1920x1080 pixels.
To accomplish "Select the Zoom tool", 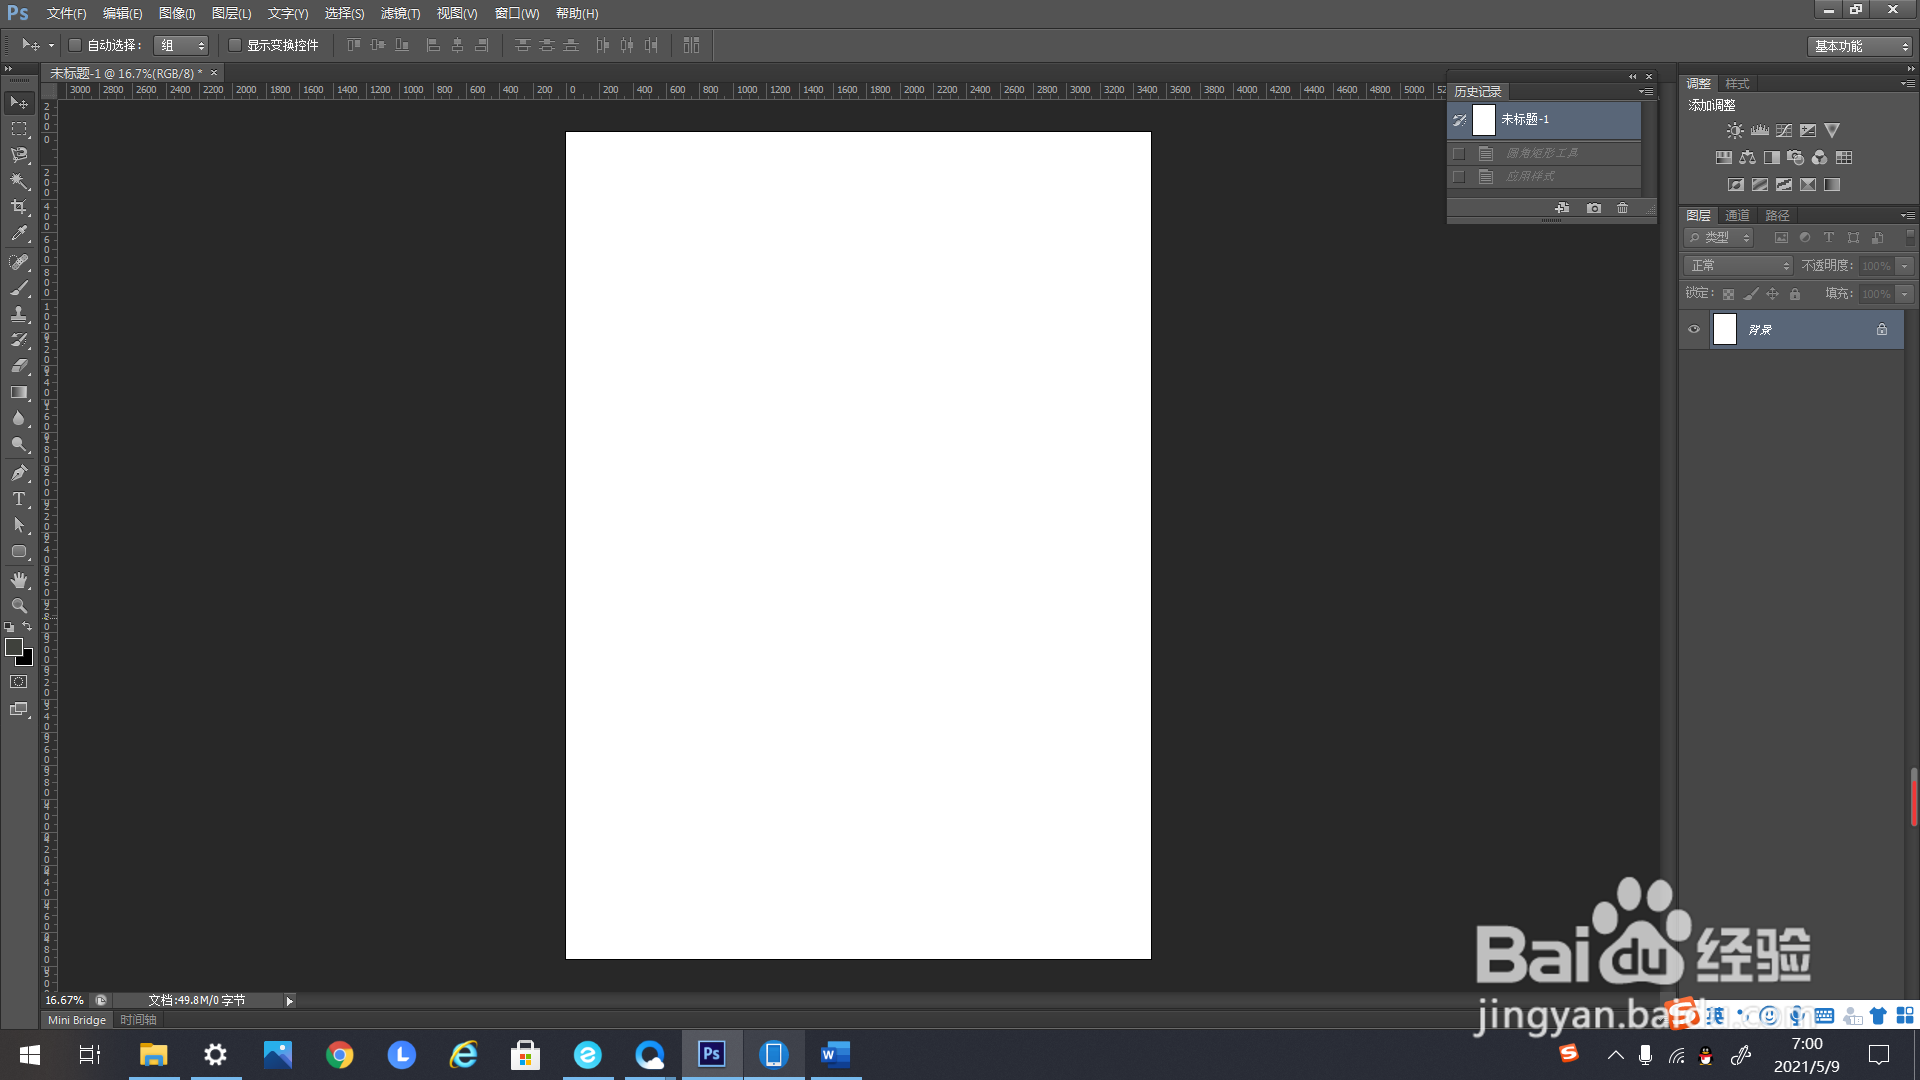I will (x=19, y=606).
